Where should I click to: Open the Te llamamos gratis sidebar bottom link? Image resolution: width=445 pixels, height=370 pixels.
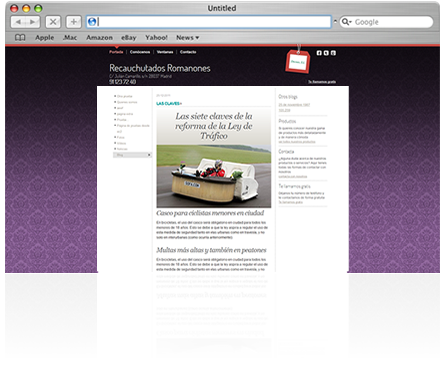pos(291,202)
